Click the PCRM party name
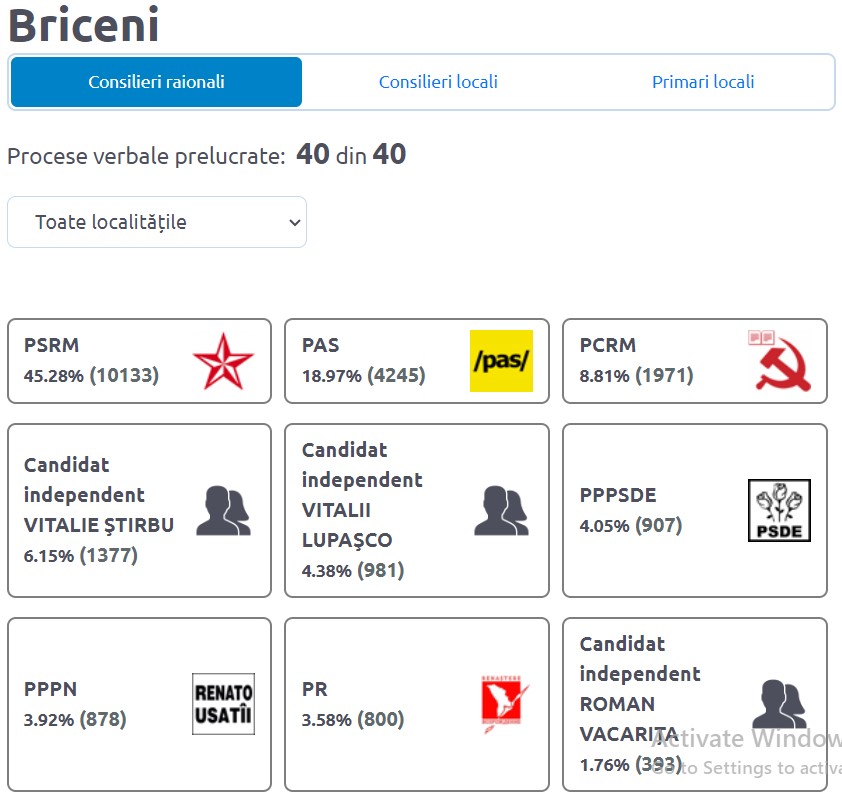 [x=608, y=345]
